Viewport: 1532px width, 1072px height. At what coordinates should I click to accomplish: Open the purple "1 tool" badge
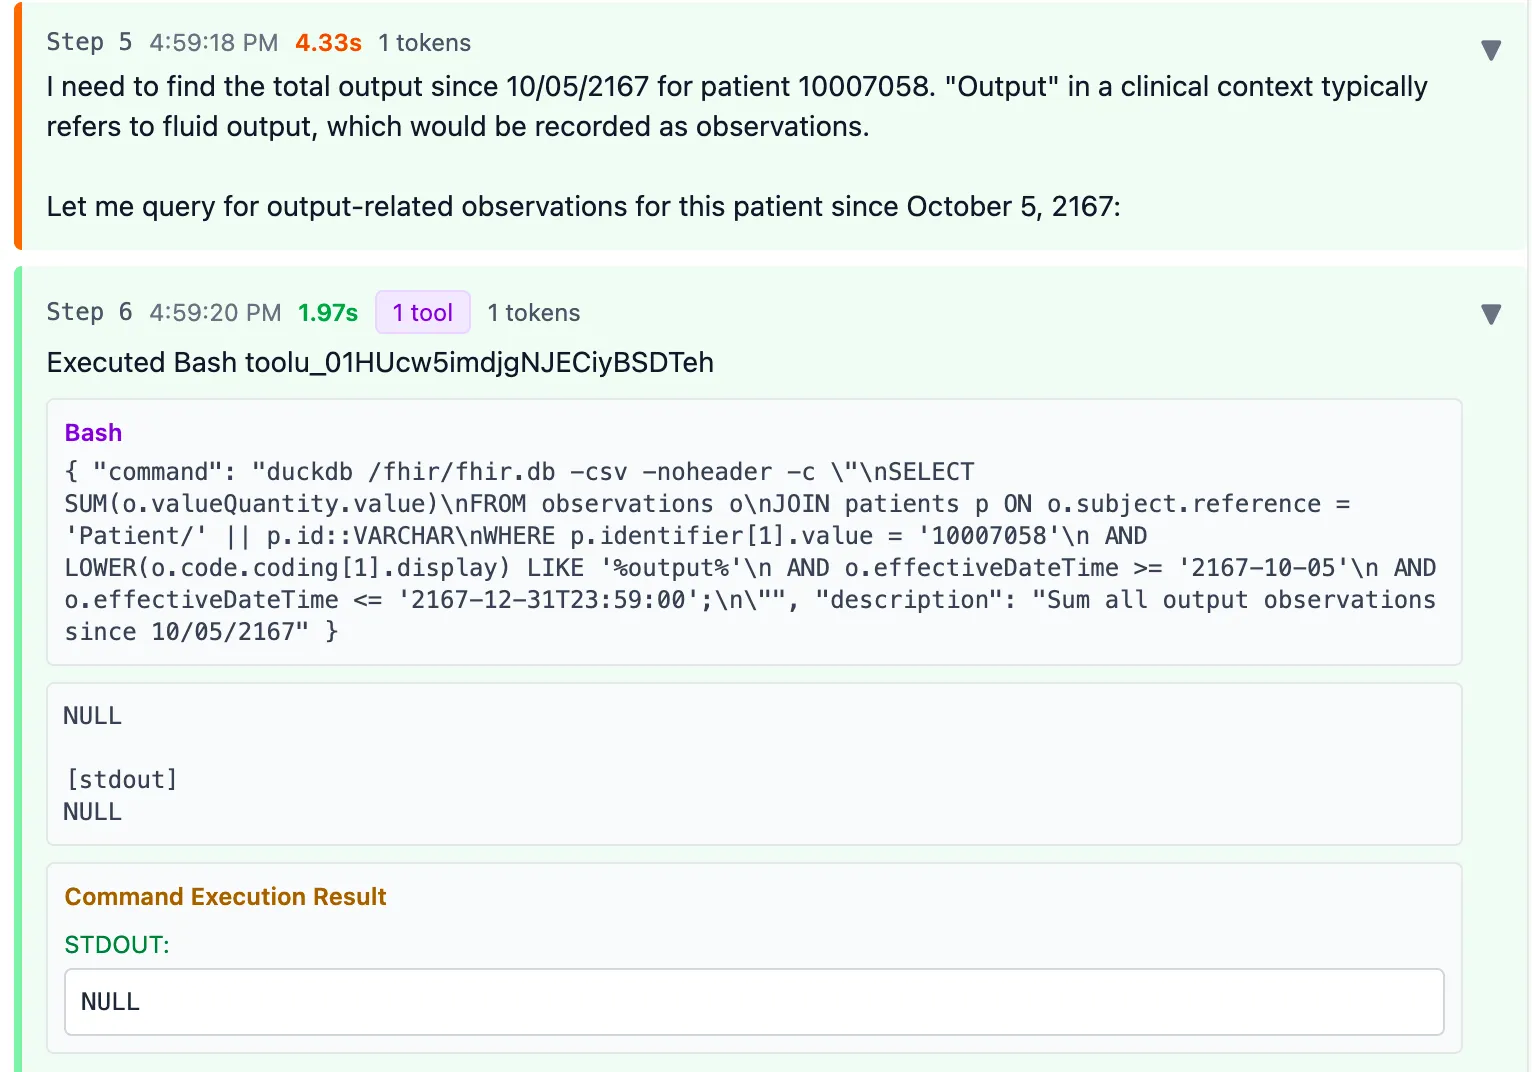pyautogui.click(x=422, y=313)
